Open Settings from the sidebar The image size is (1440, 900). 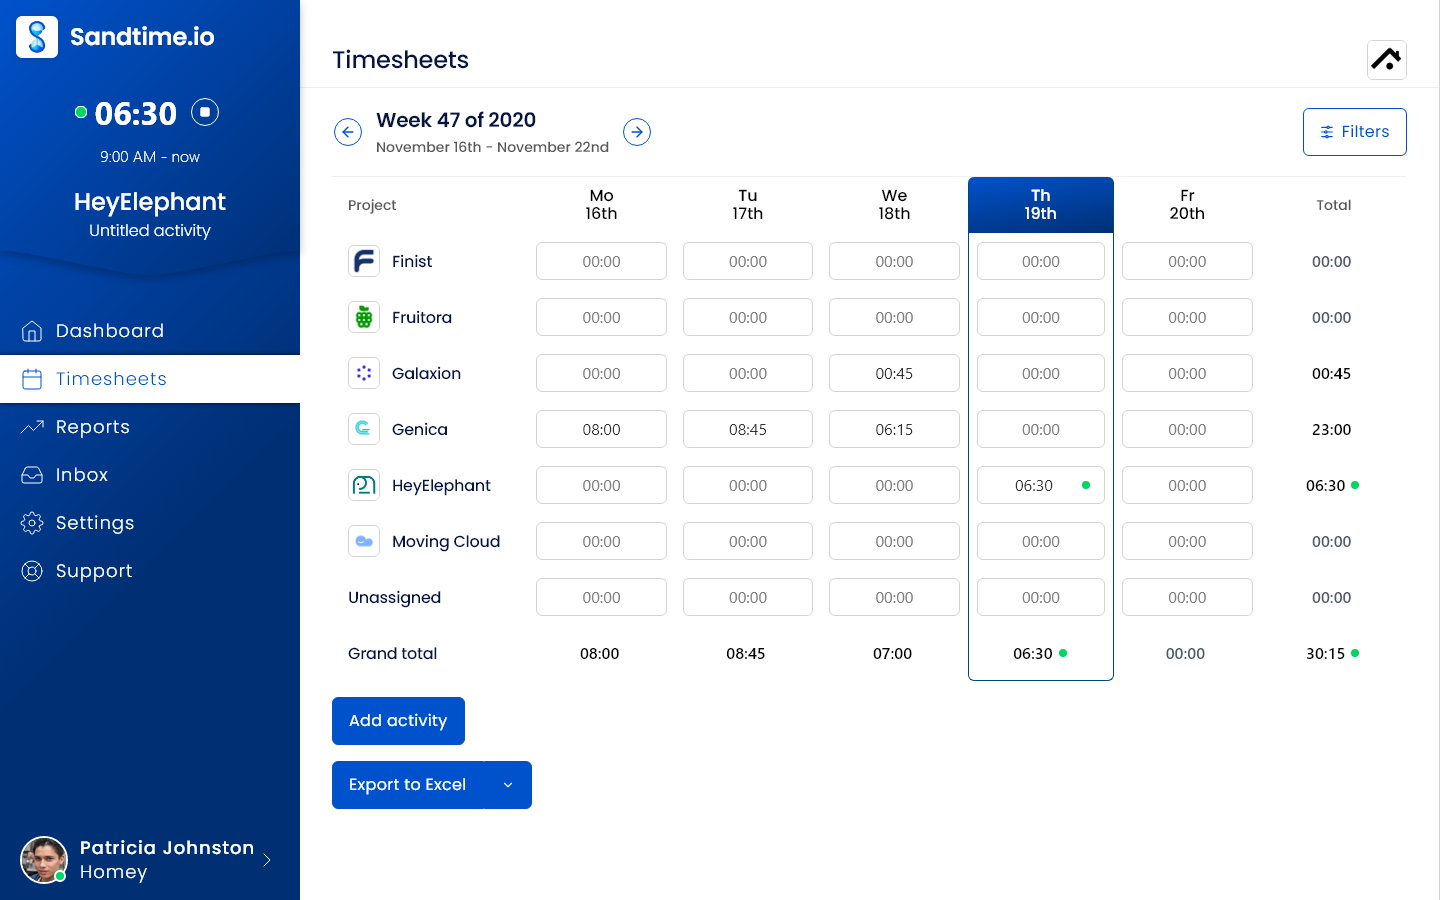coord(95,523)
